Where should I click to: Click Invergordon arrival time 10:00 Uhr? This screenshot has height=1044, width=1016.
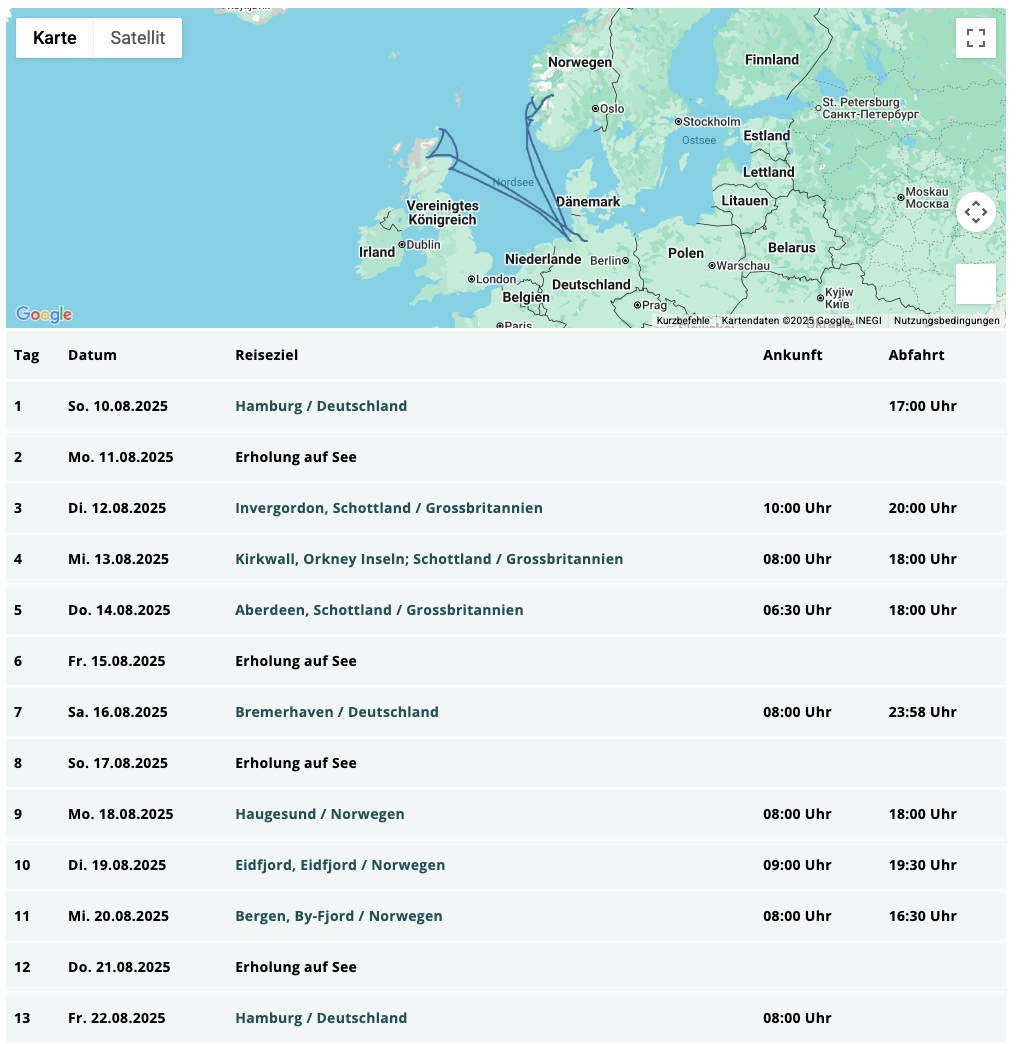point(797,508)
